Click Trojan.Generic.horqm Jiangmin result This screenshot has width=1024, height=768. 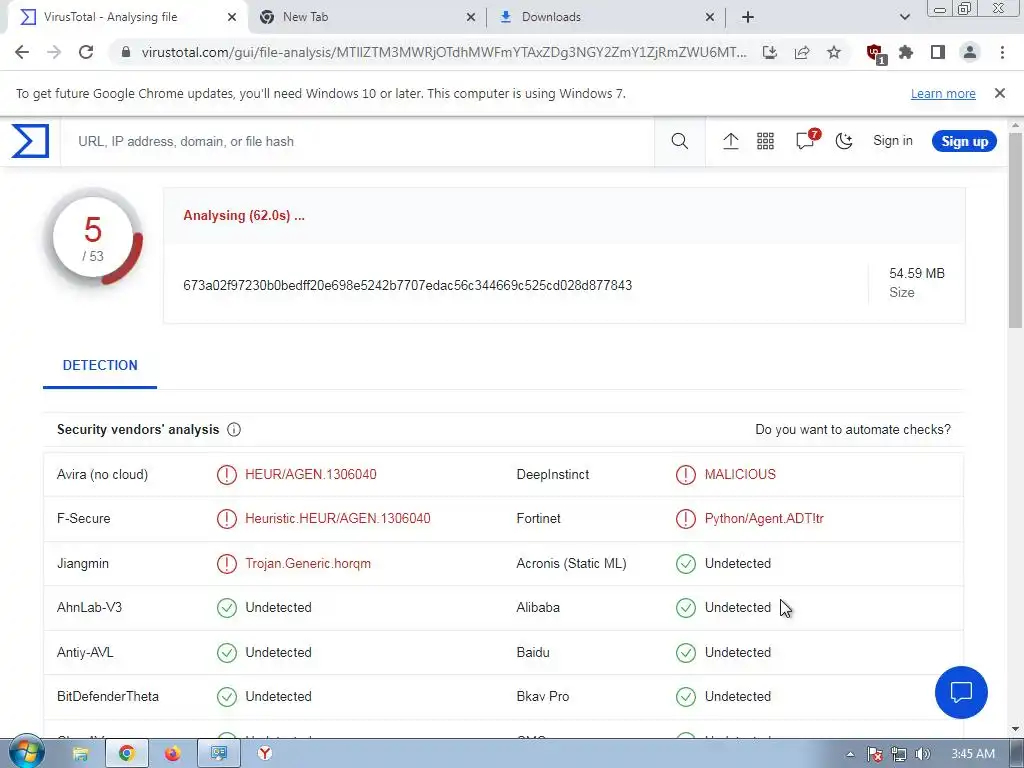tap(308, 564)
